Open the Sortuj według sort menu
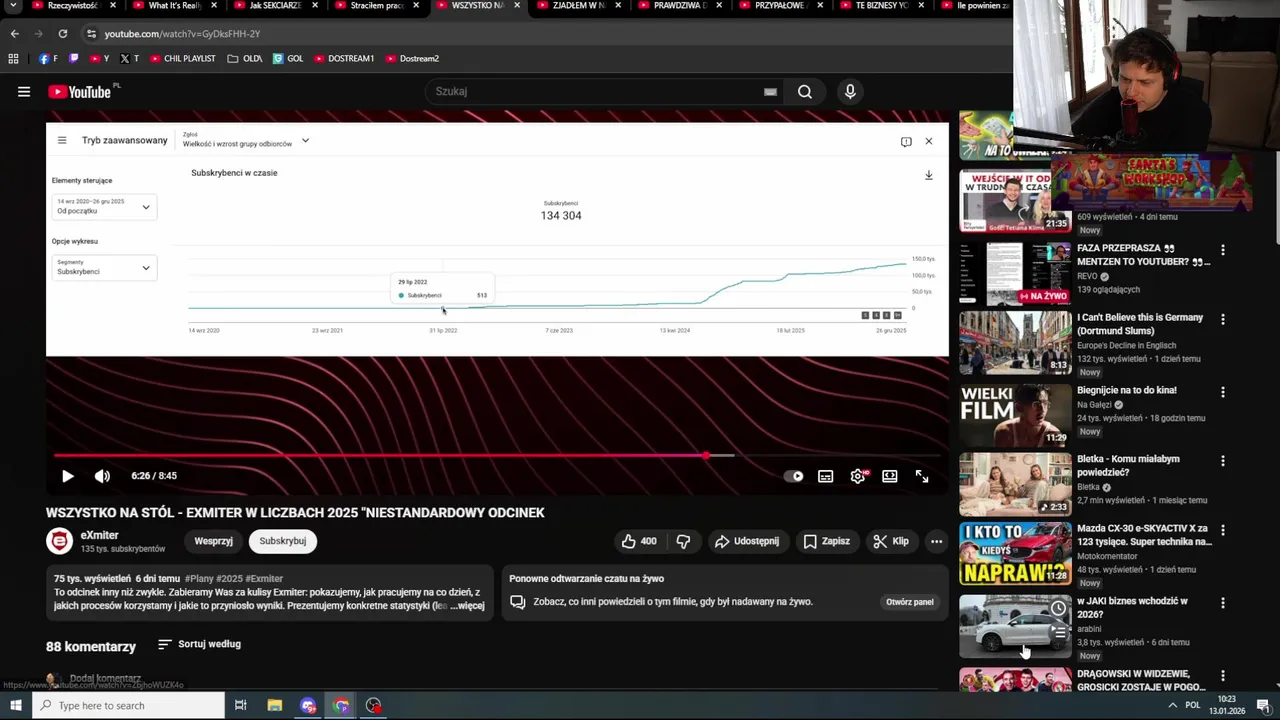This screenshot has width=1280, height=720. coord(200,644)
